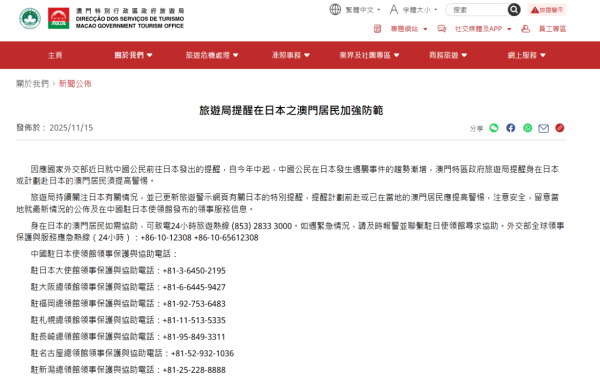Click the social media chat bubble icon
Image resolution: width=600 pixels, height=388 pixels.
pos(442,29)
